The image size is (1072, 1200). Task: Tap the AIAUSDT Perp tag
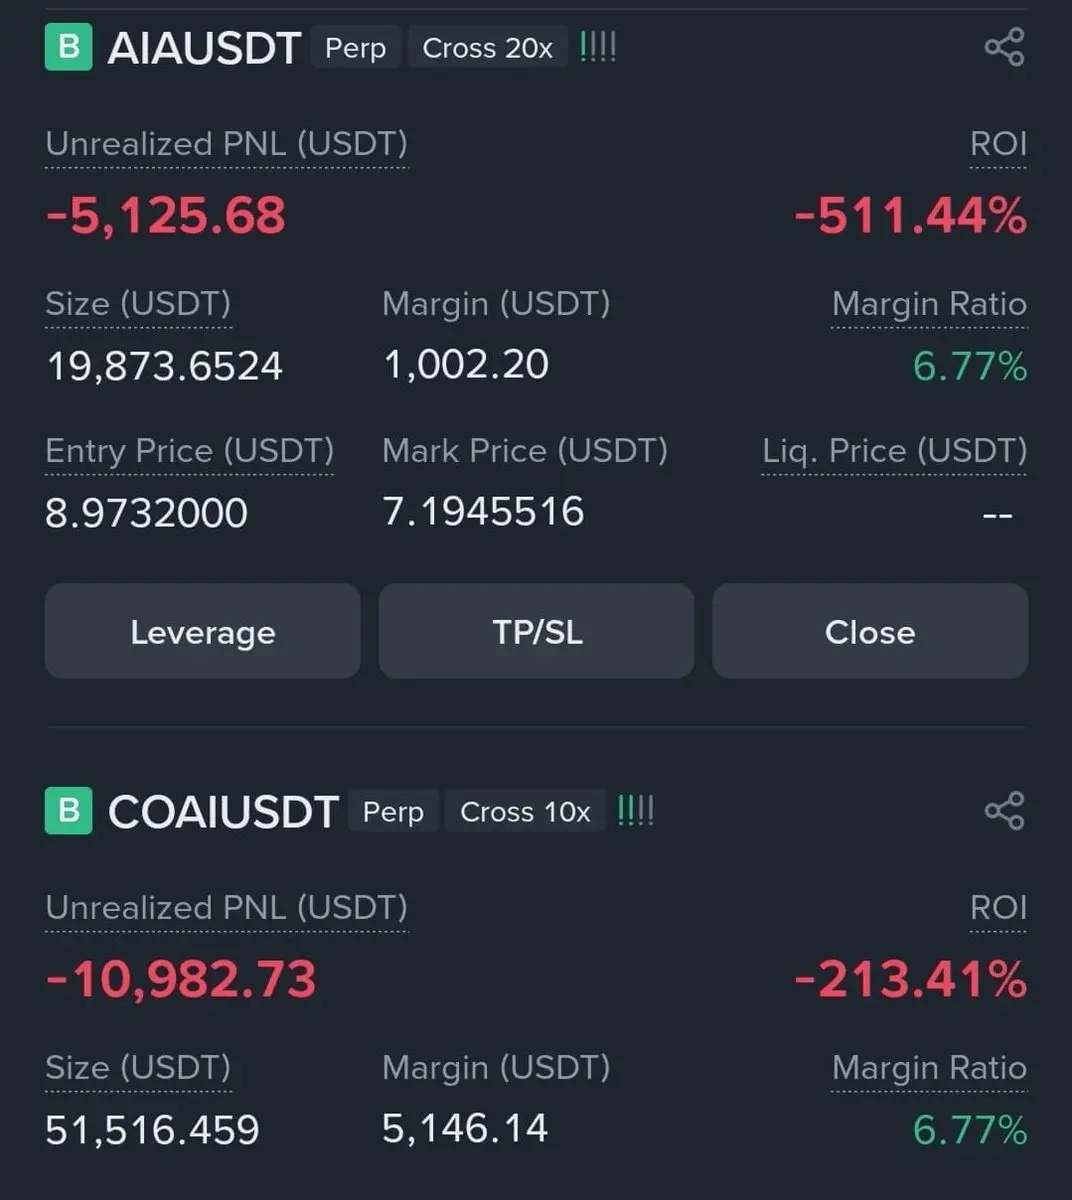[355, 48]
